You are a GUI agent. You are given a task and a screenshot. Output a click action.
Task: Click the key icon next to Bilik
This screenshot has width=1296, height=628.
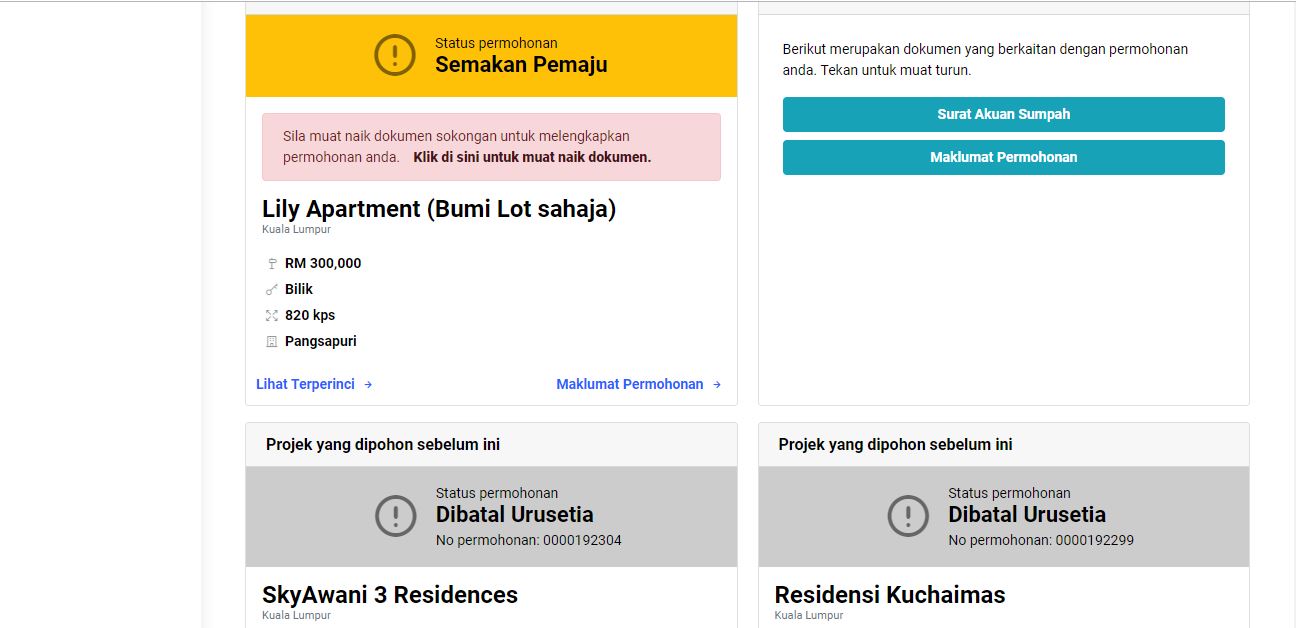point(271,290)
